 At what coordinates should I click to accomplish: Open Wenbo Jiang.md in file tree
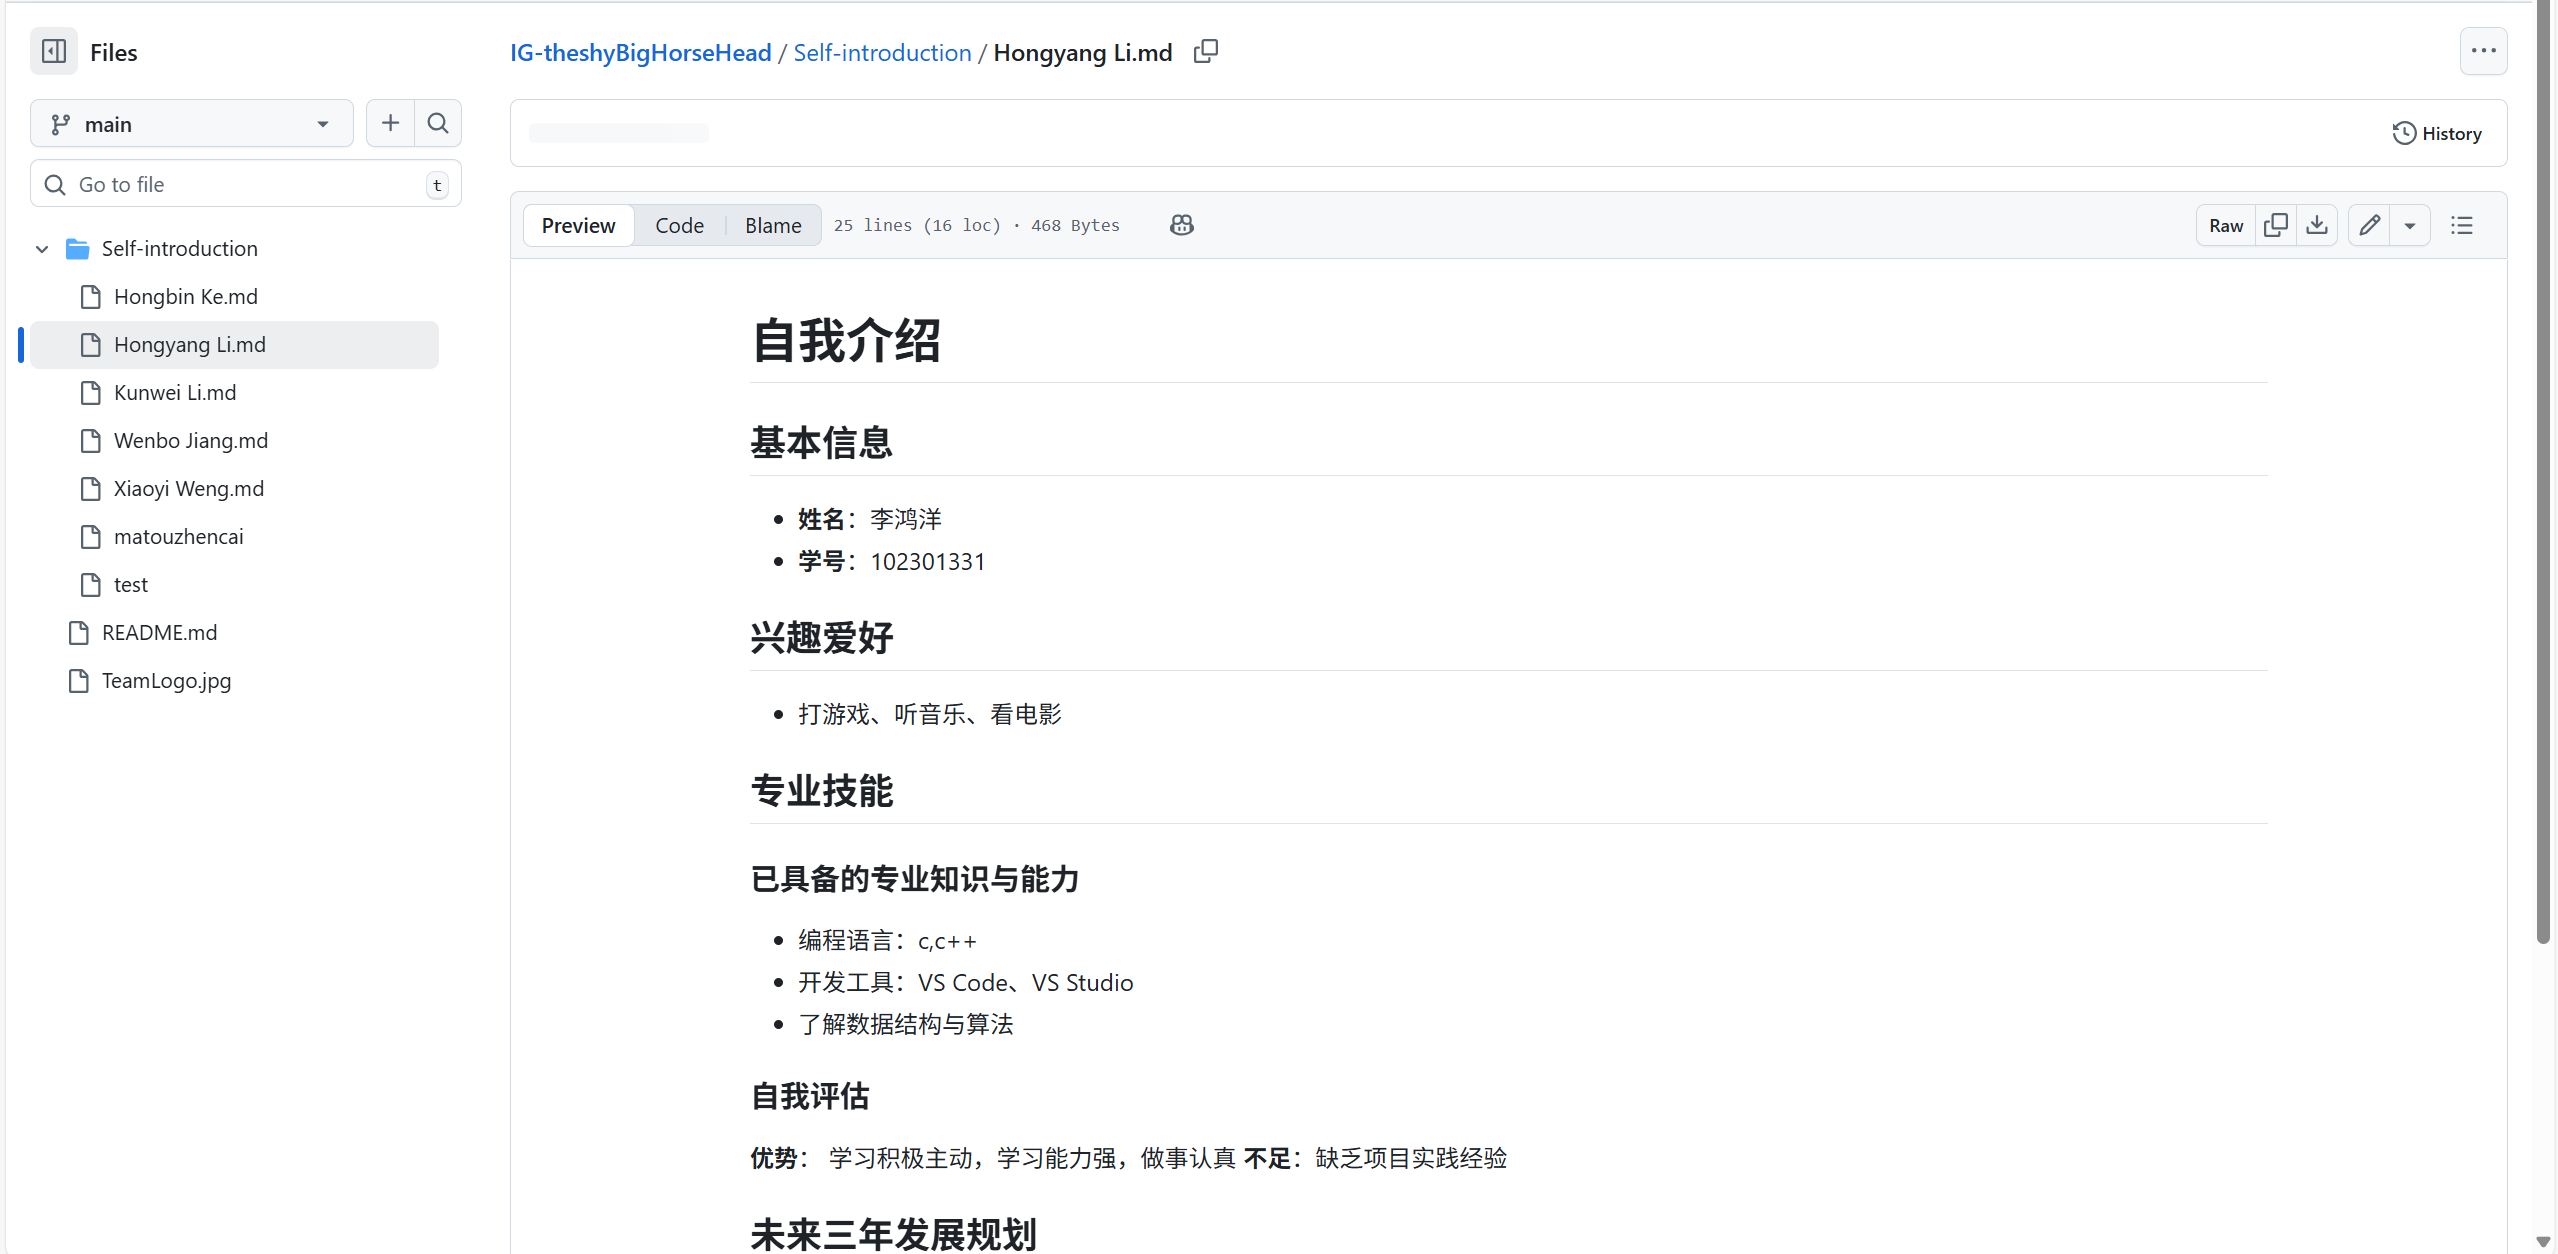[x=190, y=440]
